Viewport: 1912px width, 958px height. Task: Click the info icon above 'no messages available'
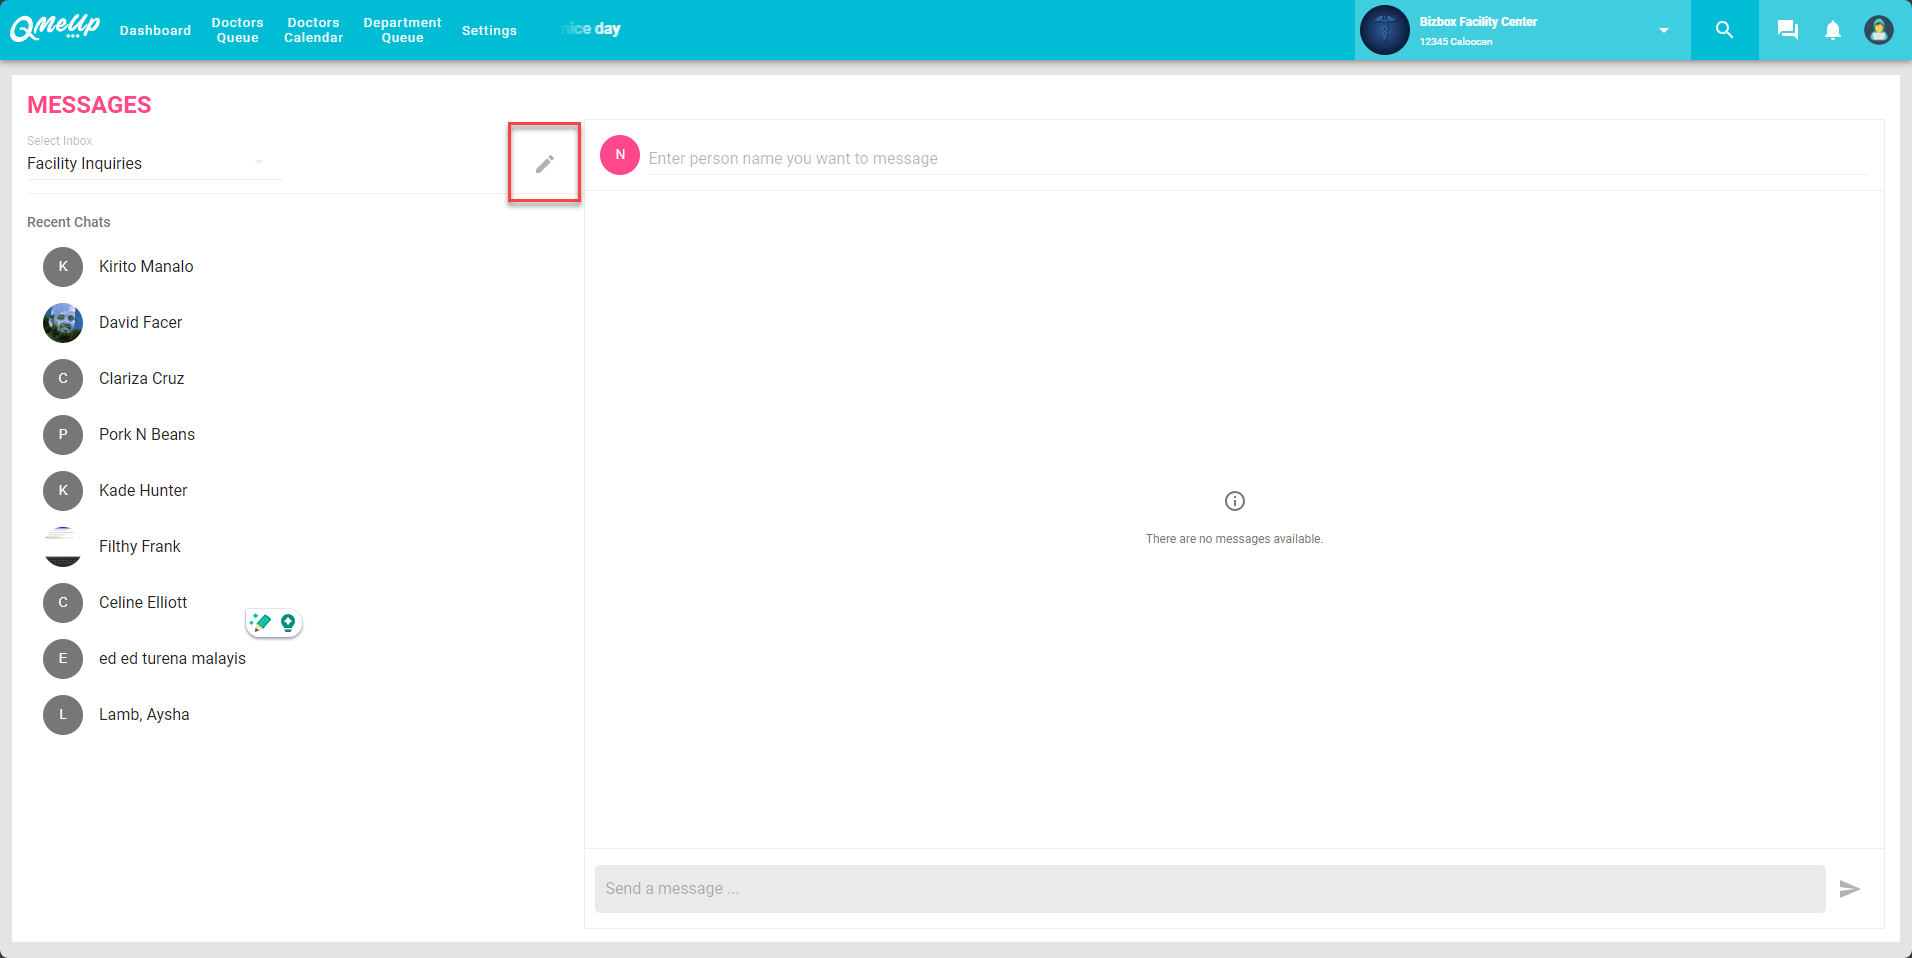pos(1234,501)
